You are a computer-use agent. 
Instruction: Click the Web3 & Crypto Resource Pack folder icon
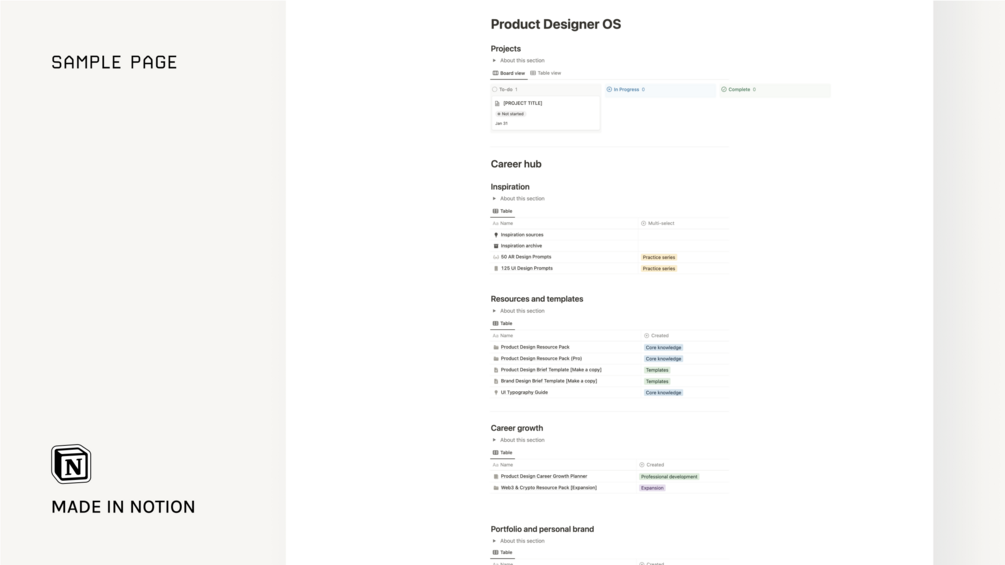coord(496,488)
